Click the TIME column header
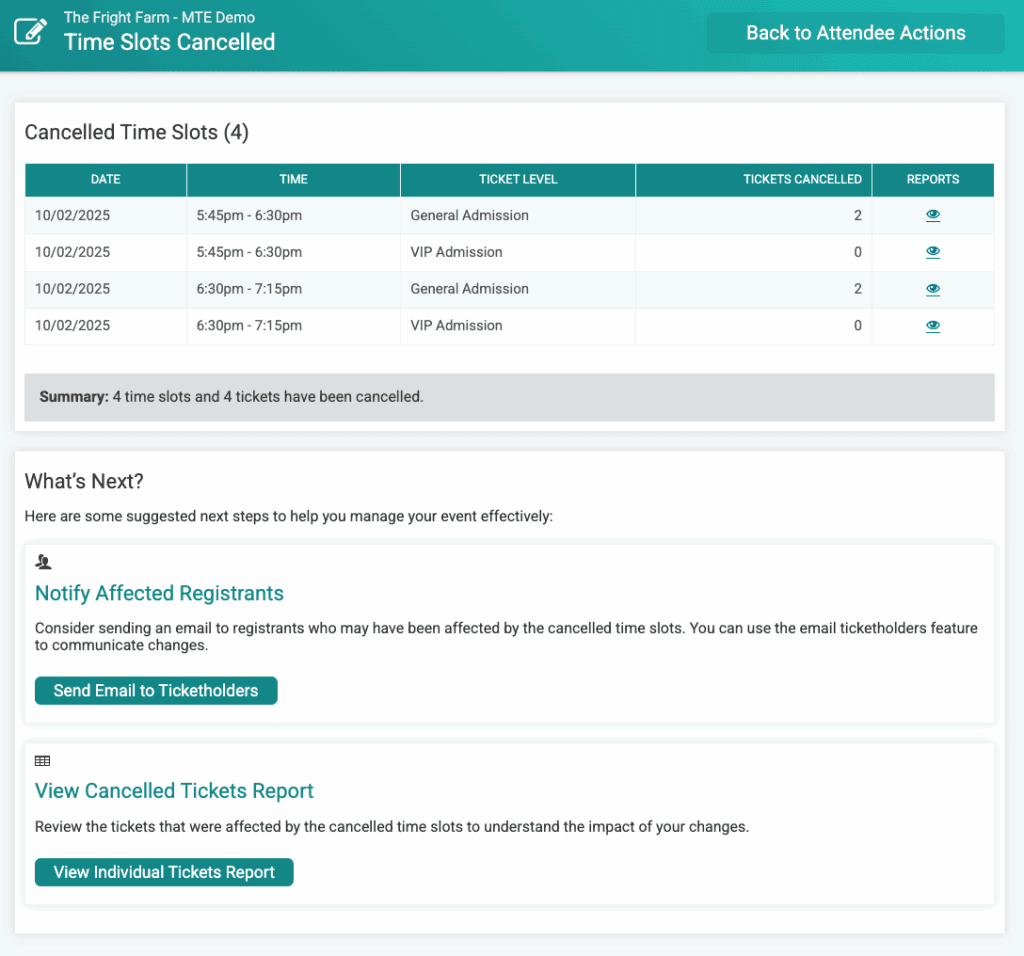 pyautogui.click(x=293, y=180)
